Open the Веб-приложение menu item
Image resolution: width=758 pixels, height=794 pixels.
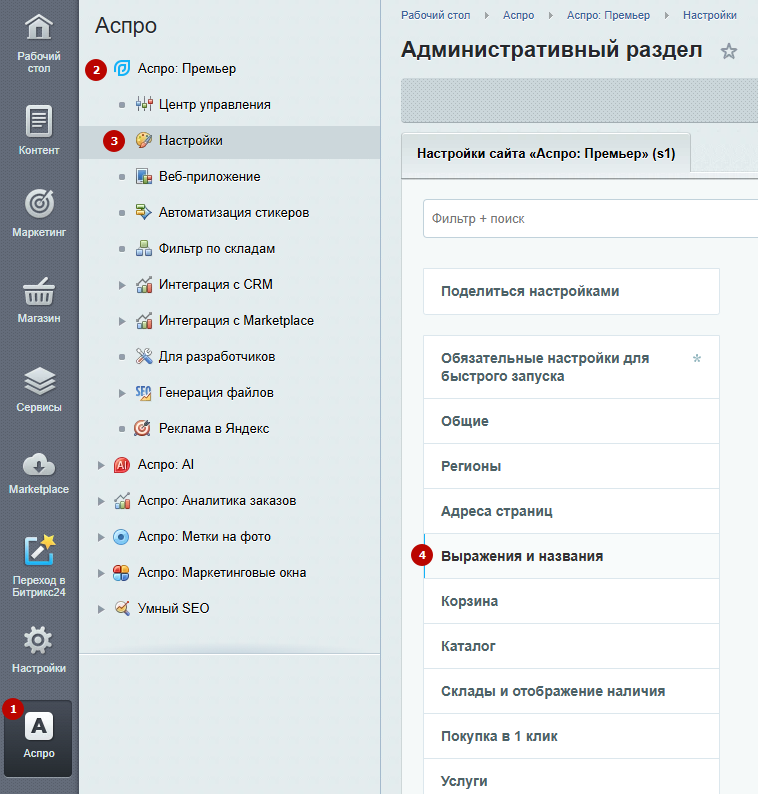pyautogui.click(x=210, y=176)
